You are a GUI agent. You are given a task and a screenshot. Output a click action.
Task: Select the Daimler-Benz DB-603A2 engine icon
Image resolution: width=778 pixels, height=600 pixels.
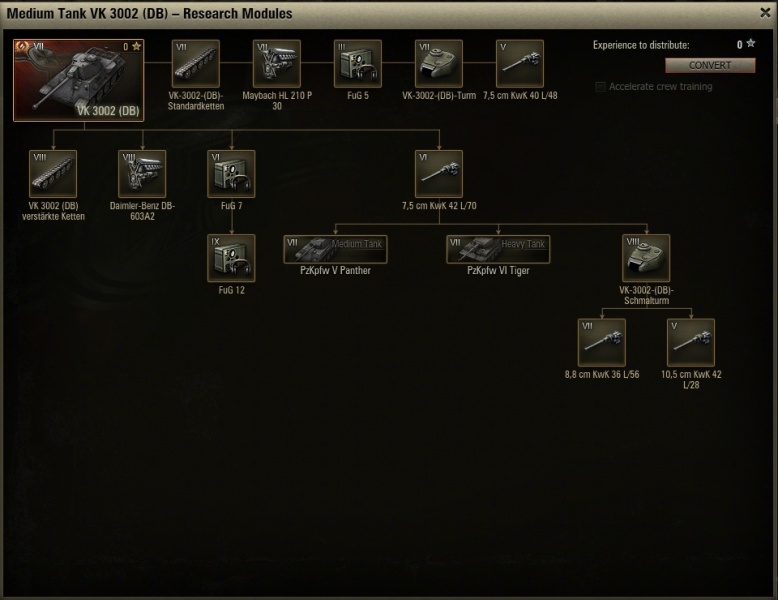tap(142, 174)
